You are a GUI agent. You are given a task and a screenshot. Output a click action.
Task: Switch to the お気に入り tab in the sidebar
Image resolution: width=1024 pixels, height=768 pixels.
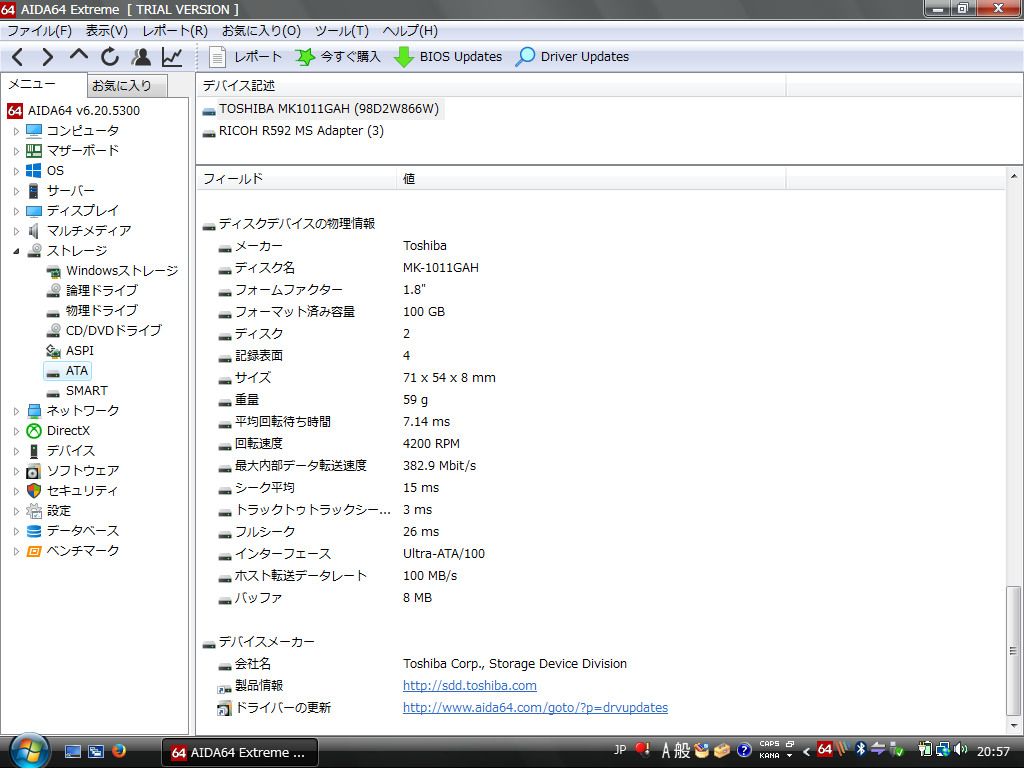click(x=127, y=86)
